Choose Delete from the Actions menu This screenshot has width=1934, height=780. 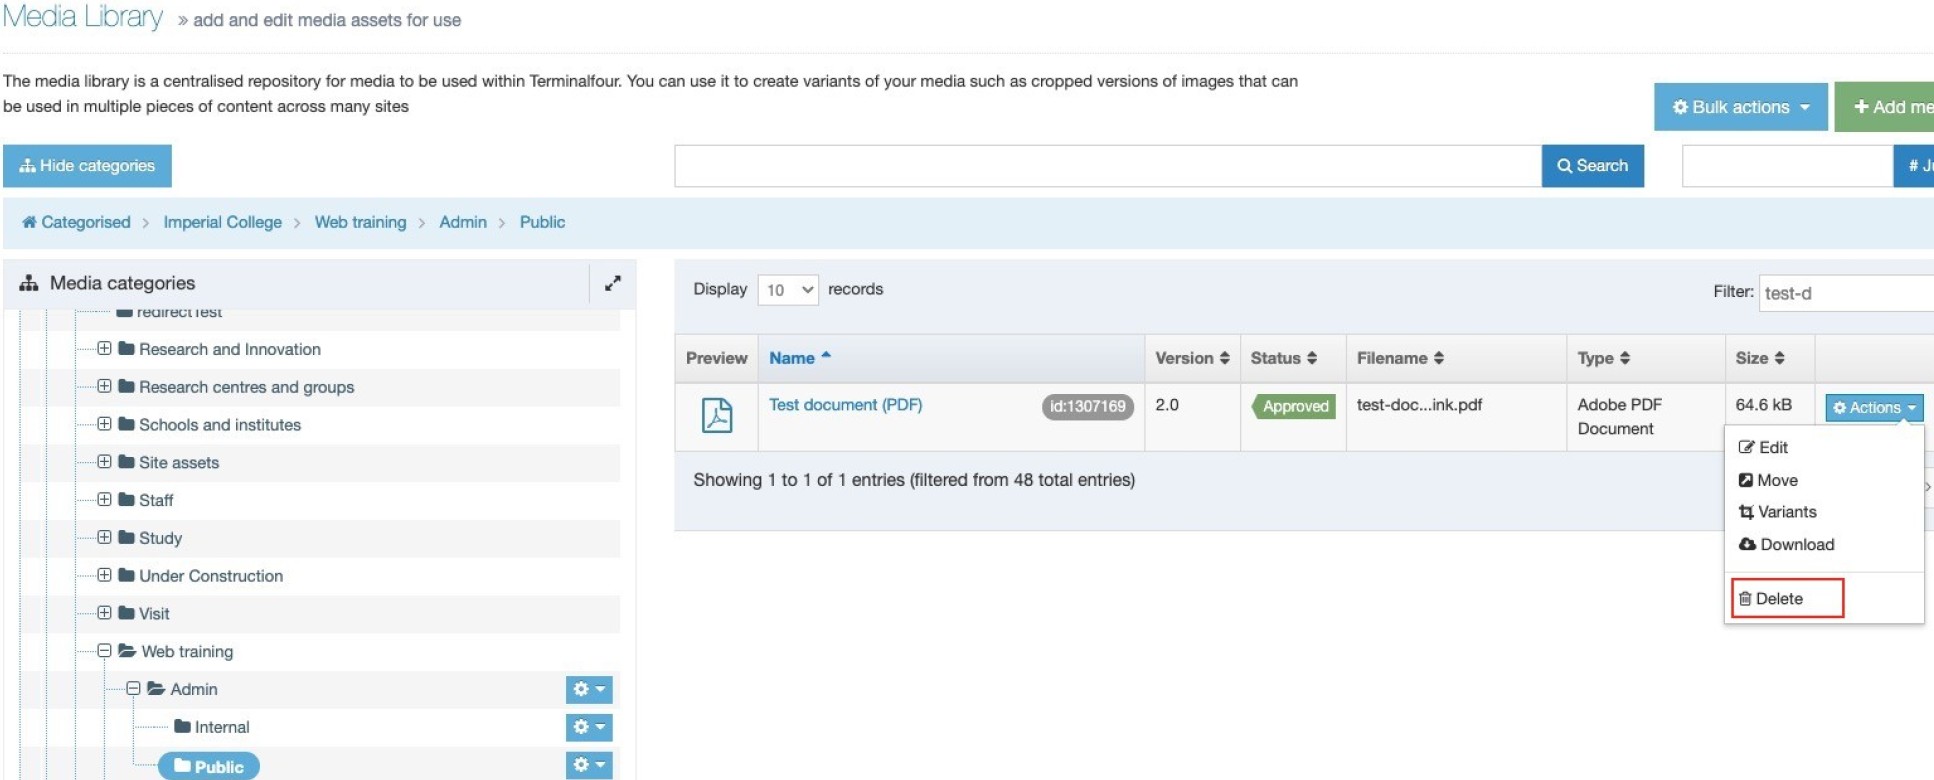click(1778, 599)
